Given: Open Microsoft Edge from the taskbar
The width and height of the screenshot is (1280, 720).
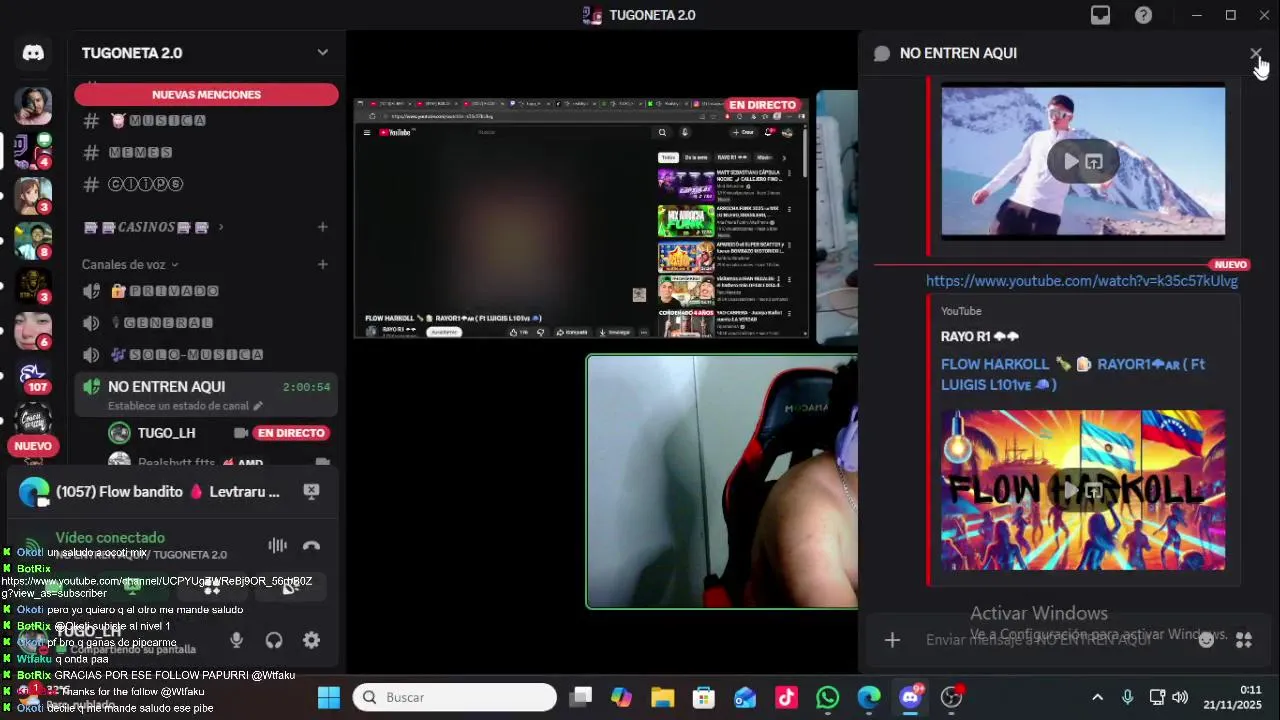Looking at the screenshot, I should click(868, 697).
